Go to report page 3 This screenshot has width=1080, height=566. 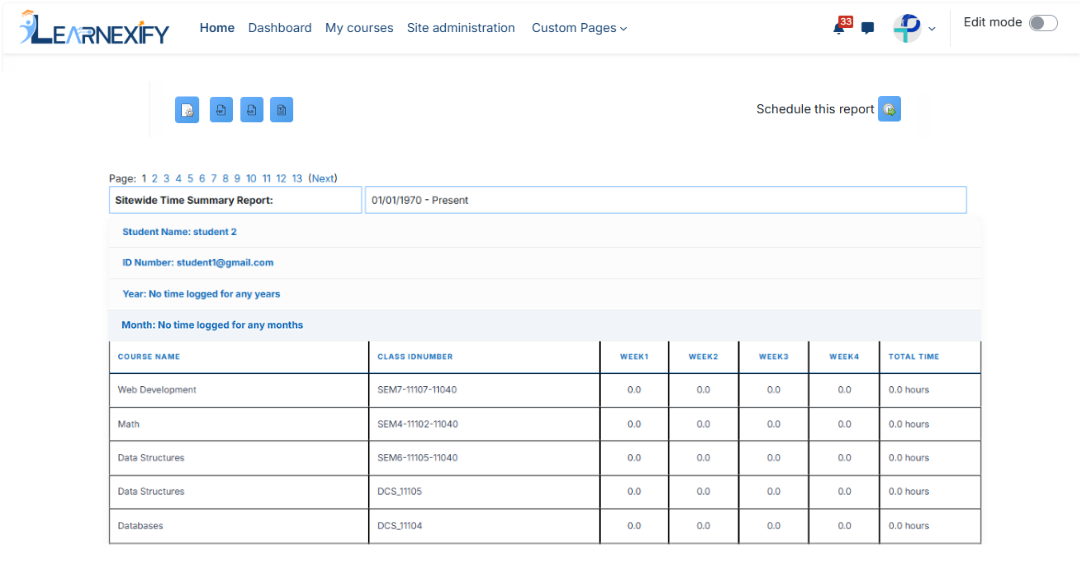tap(166, 178)
